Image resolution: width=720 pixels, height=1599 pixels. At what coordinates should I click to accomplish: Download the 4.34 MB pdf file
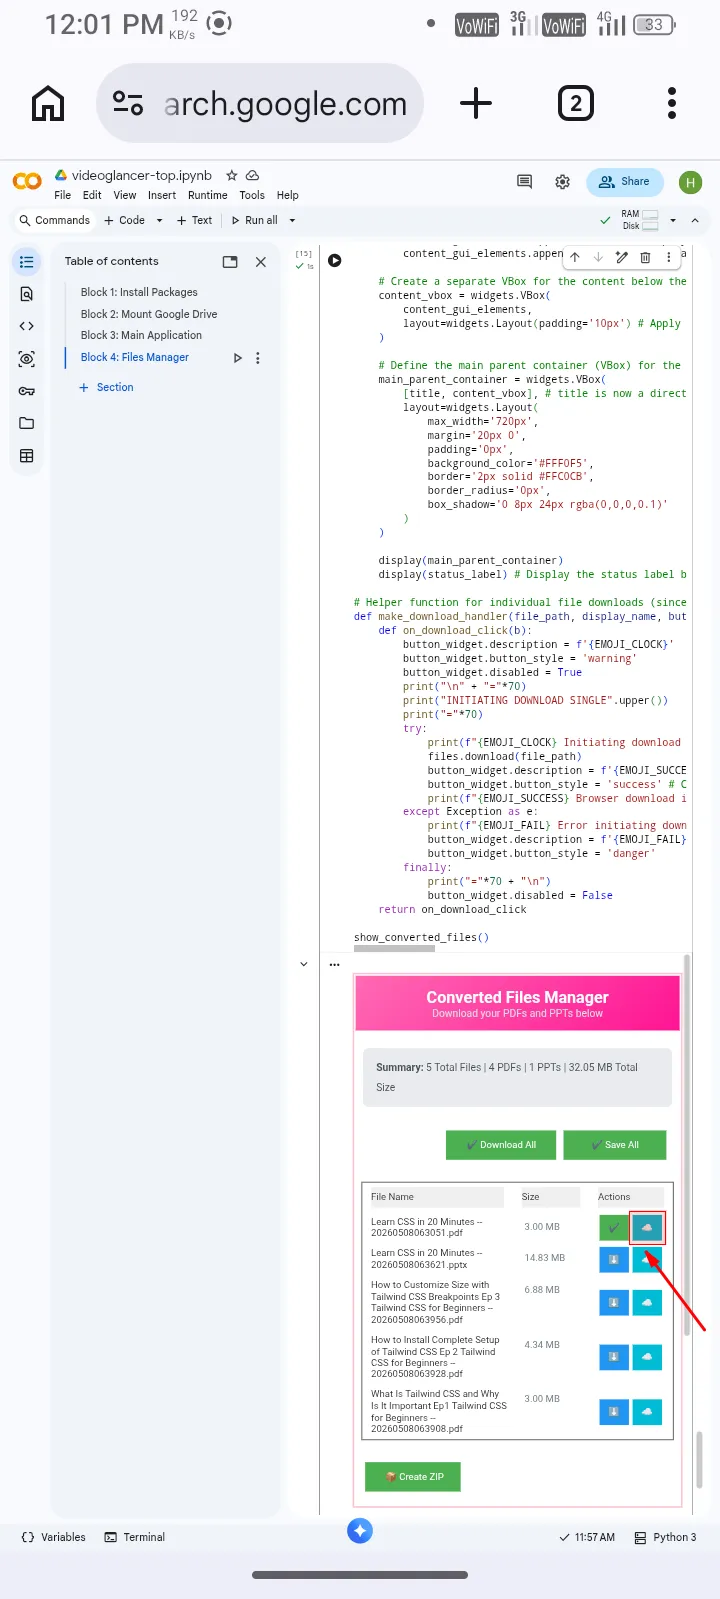614,1357
